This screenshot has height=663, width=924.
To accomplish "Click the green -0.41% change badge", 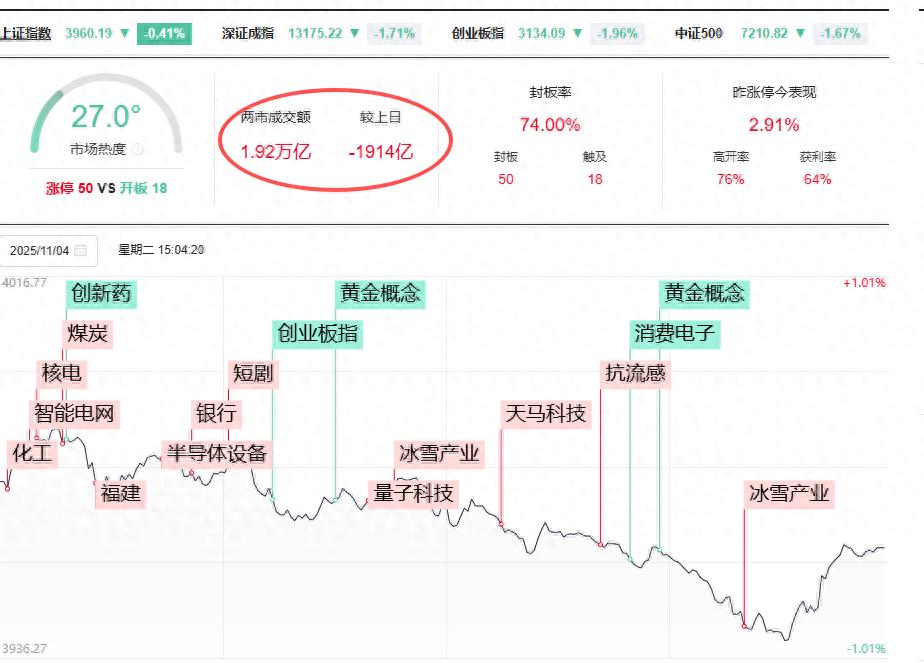I will tap(165, 33).
